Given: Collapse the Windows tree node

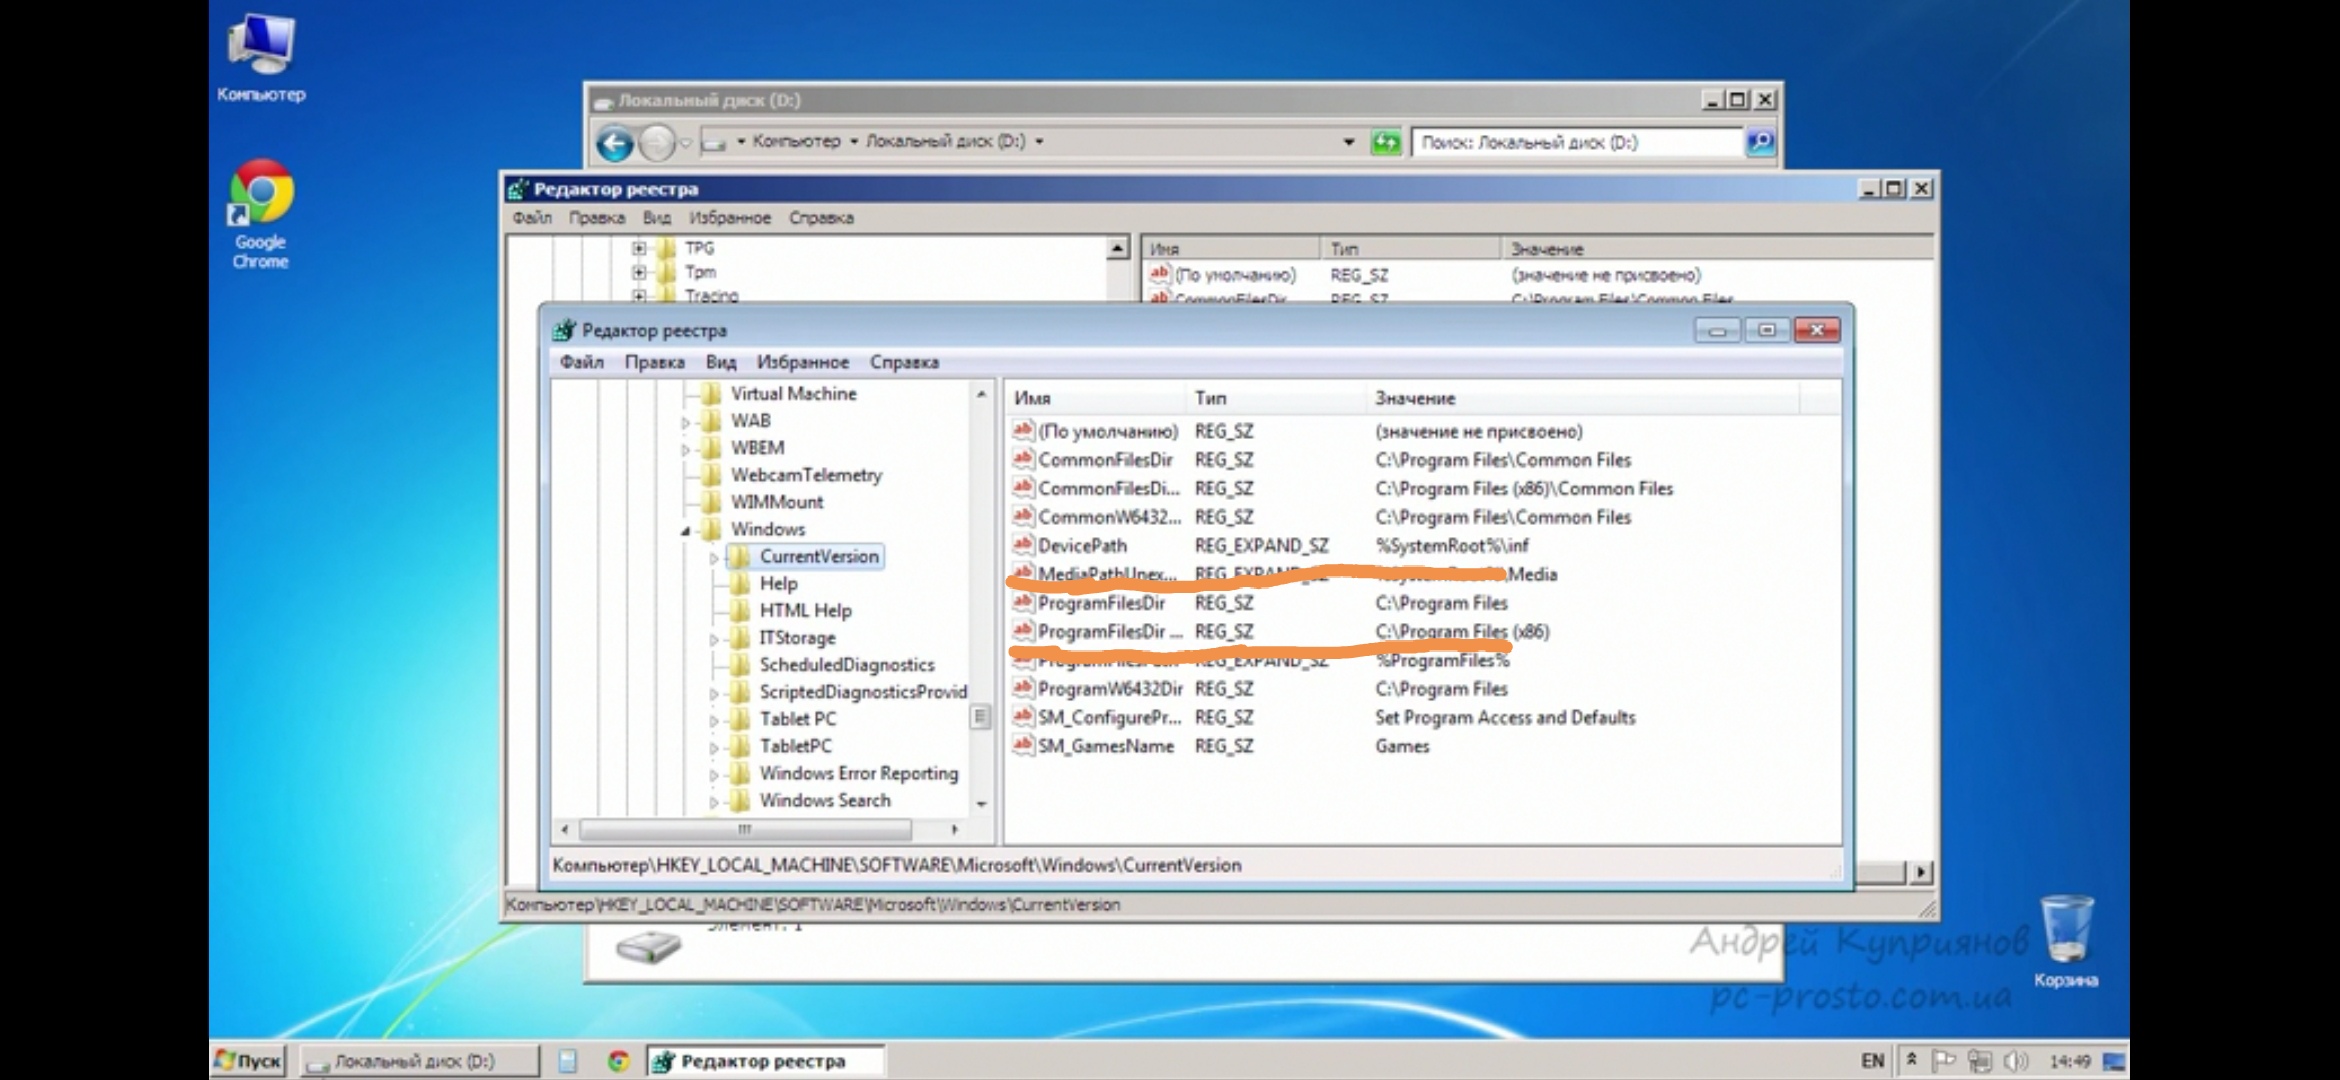Looking at the screenshot, I should (685, 530).
